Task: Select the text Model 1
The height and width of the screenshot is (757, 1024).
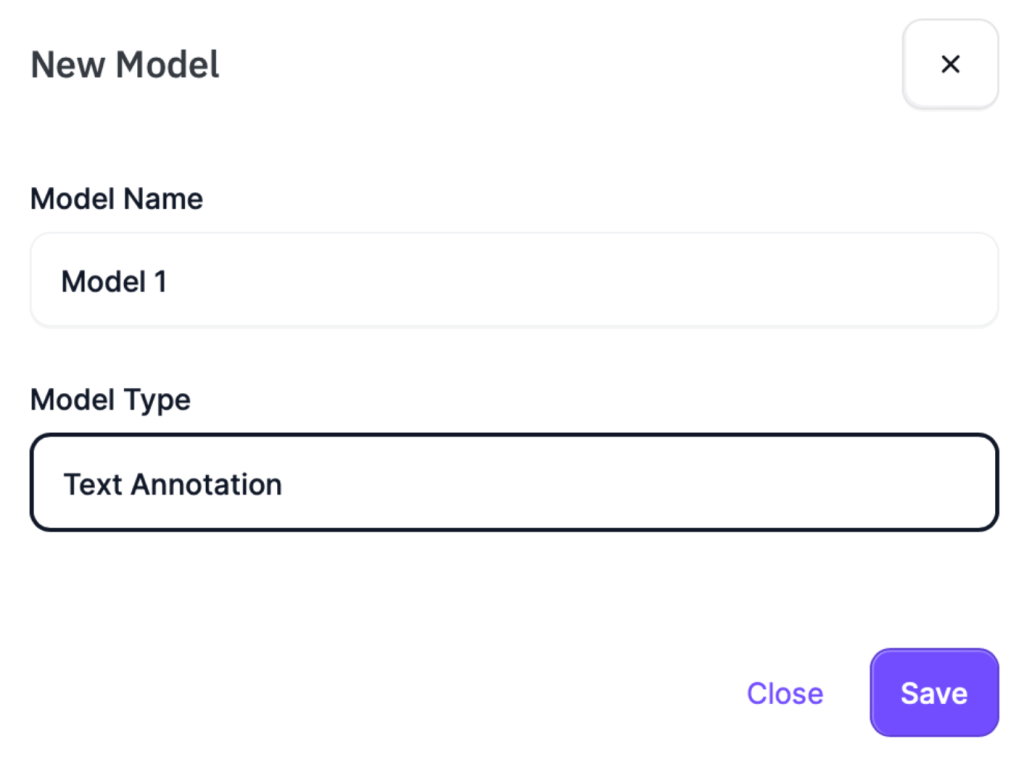Action: coord(114,281)
